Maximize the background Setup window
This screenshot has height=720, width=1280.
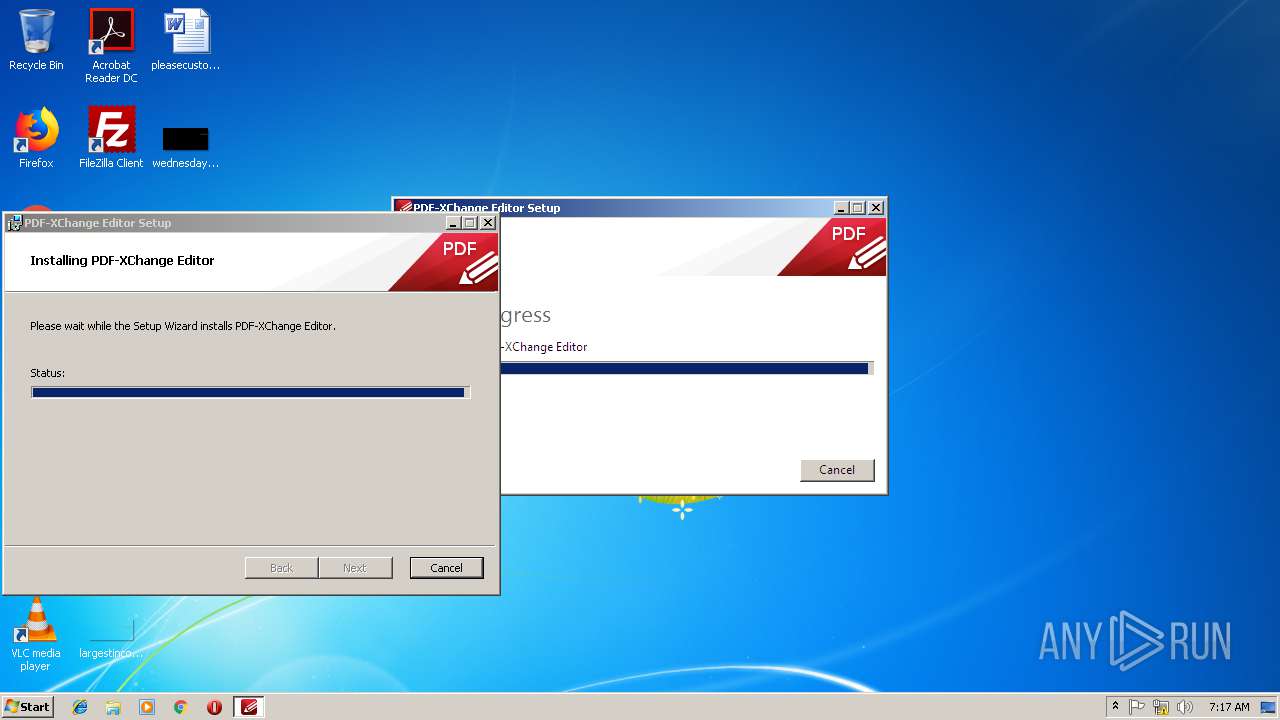(858, 208)
